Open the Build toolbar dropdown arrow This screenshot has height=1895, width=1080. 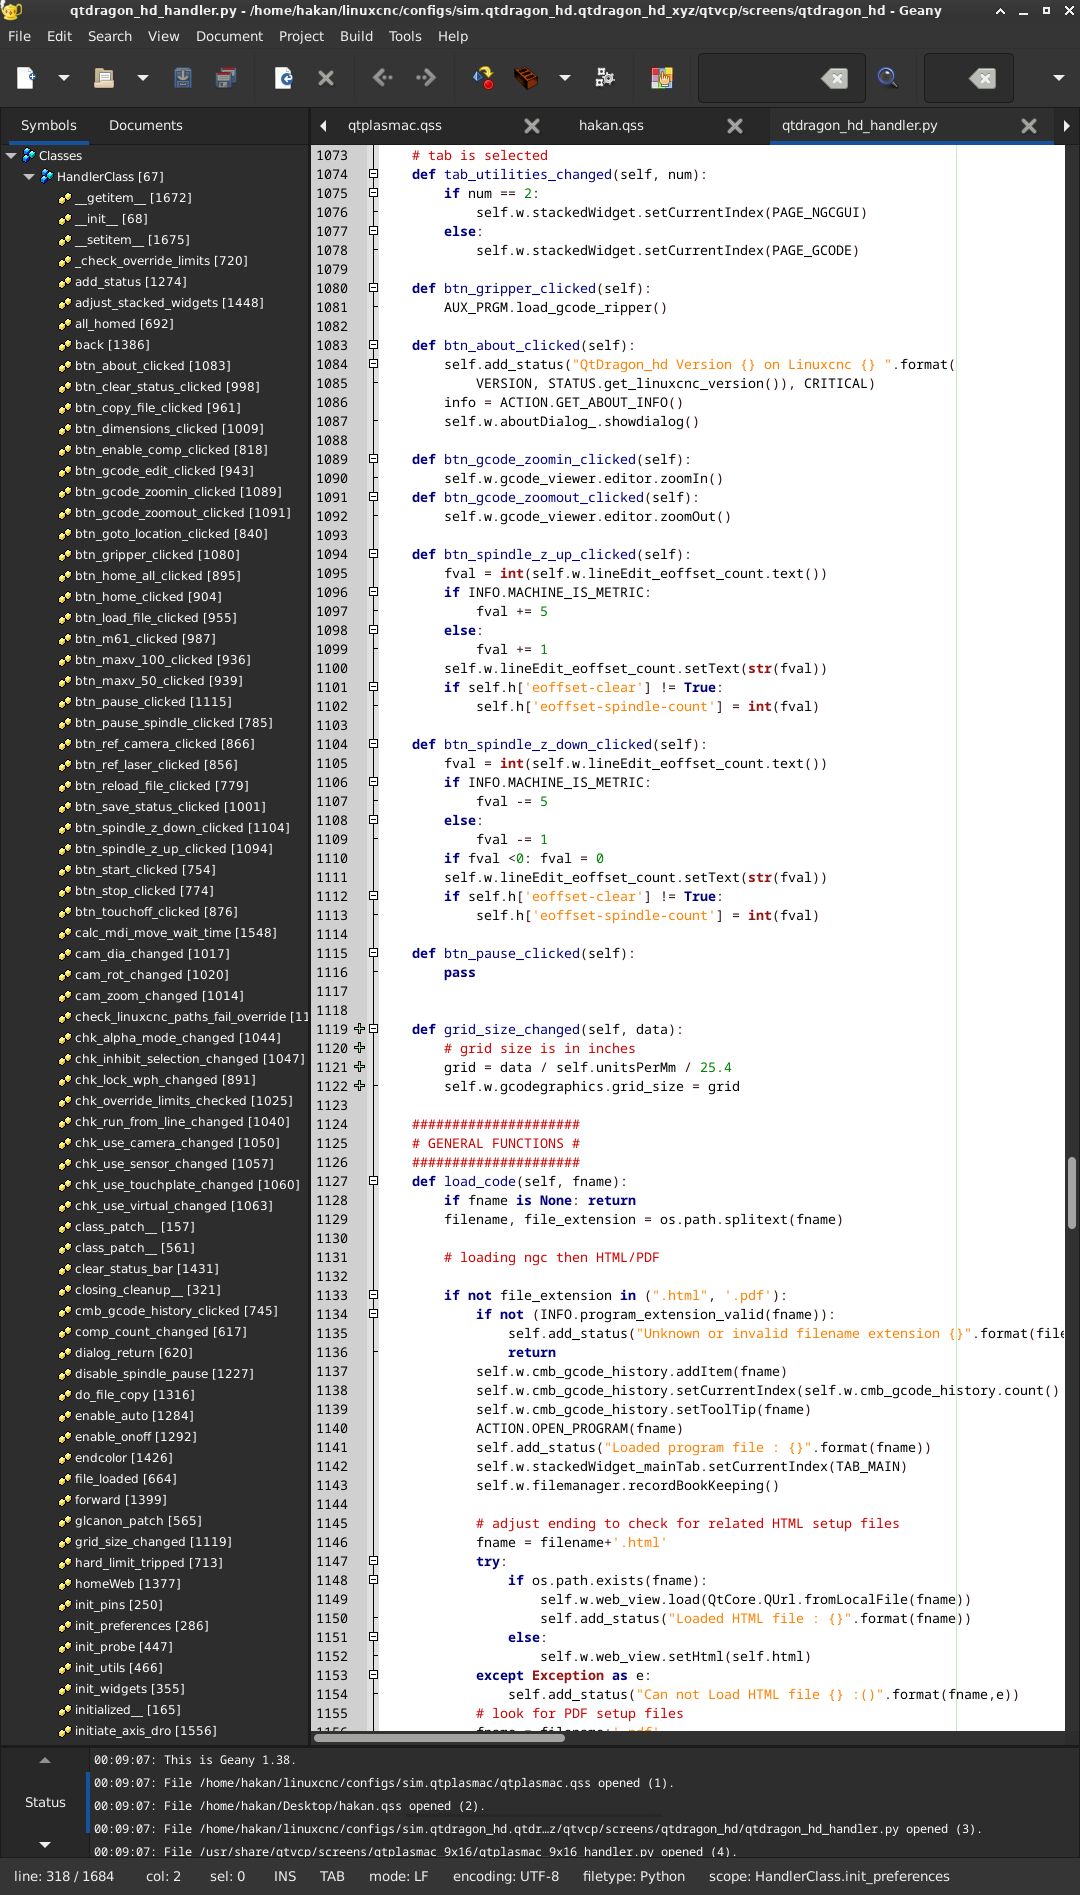point(565,78)
